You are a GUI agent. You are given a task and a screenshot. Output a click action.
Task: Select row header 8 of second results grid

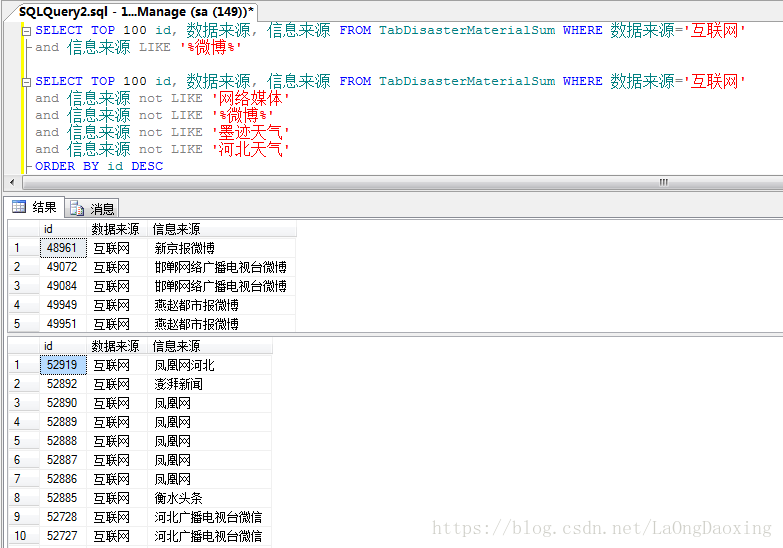point(24,498)
